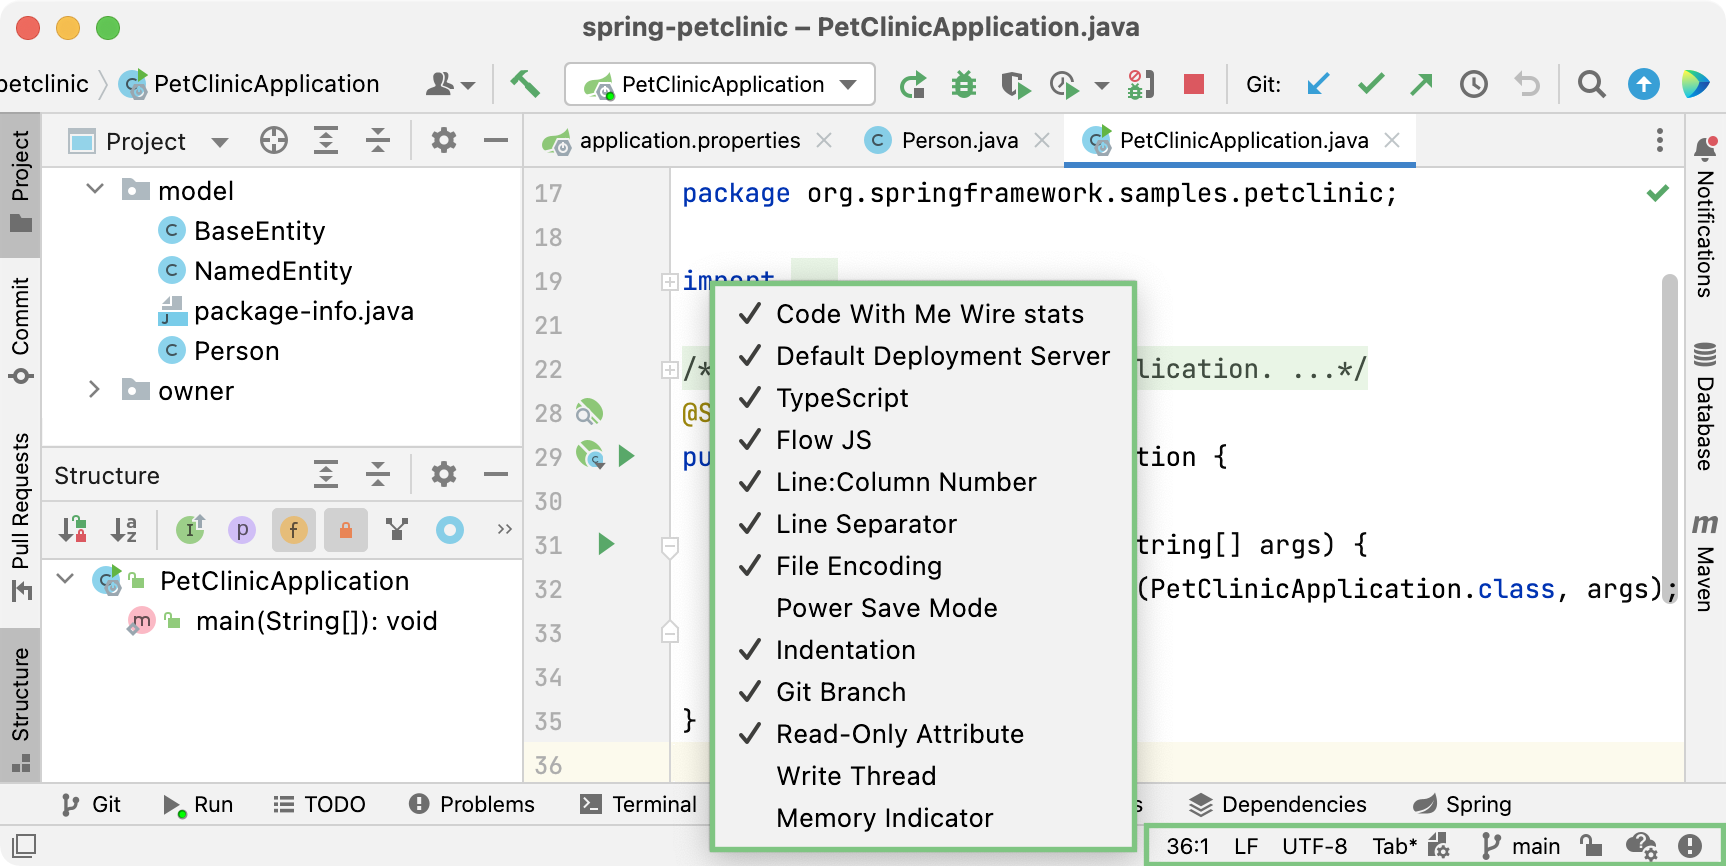Toggle Show Properties in Structure toolbar
Image resolution: width=1726 pixels, height=866 pixels.
242,529
